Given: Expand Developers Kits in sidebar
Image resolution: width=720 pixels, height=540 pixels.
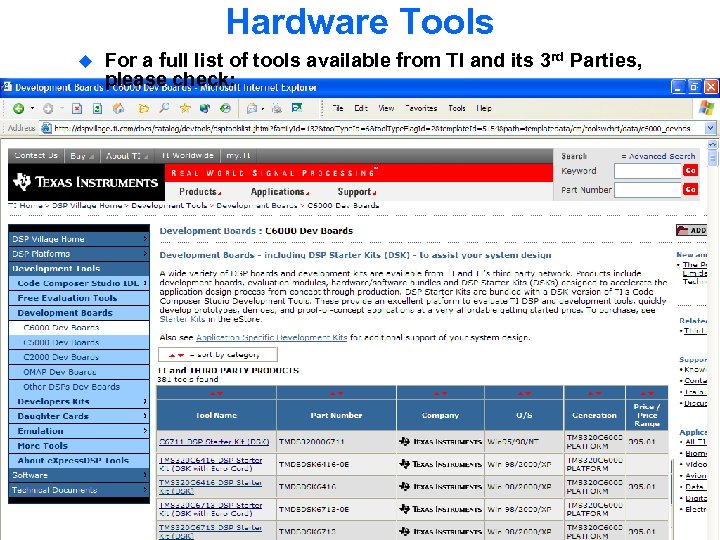Looking at the screenshot, I should pyautogui.click(x=79, y=401).
